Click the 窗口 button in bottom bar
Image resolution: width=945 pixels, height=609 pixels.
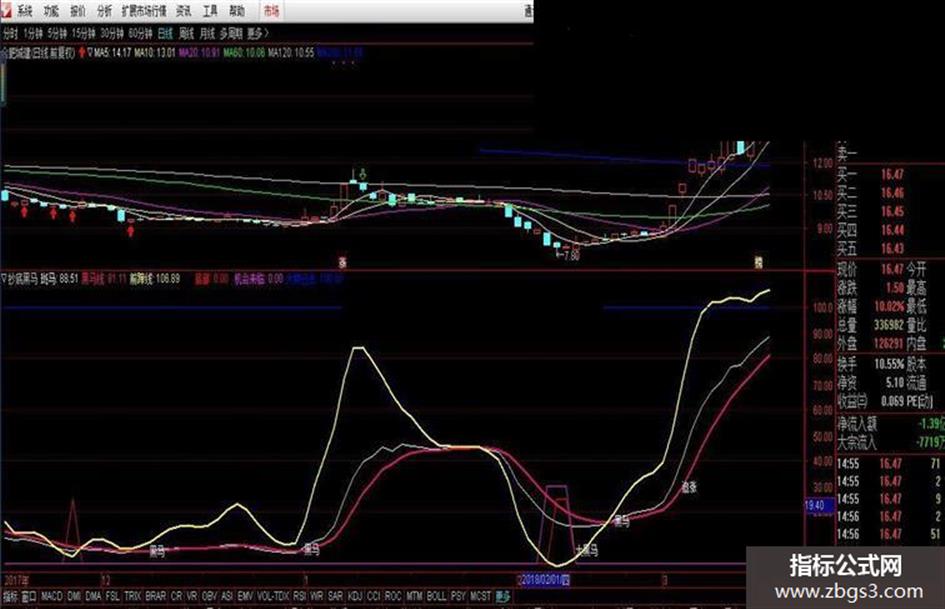click(x=29, y=596)
